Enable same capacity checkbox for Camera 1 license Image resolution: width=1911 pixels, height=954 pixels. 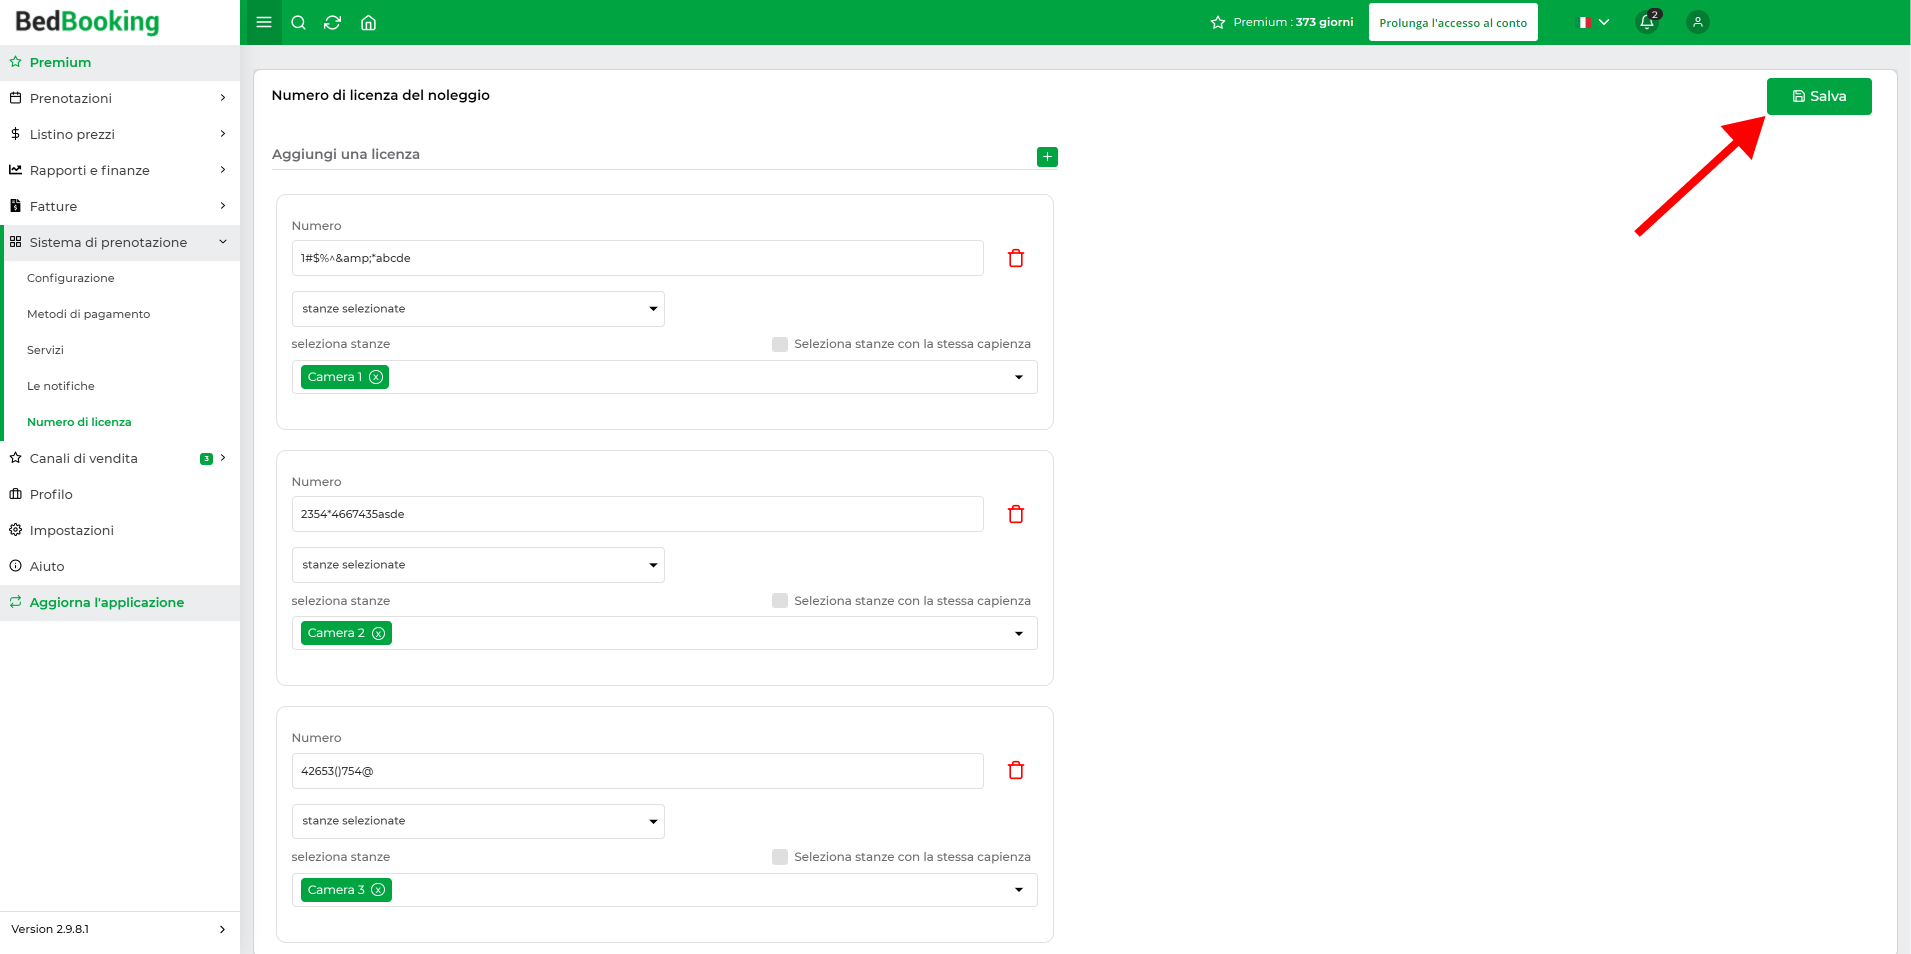tap(780, 344)
